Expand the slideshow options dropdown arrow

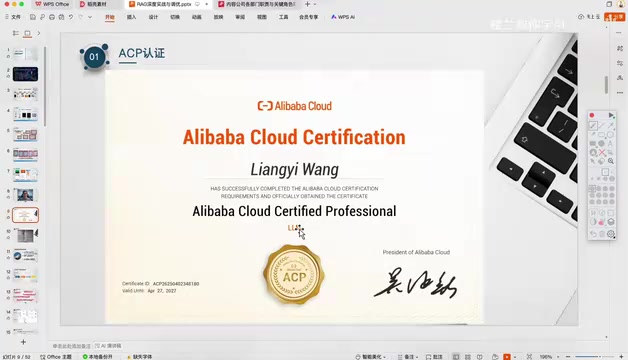tap(515, 356)
